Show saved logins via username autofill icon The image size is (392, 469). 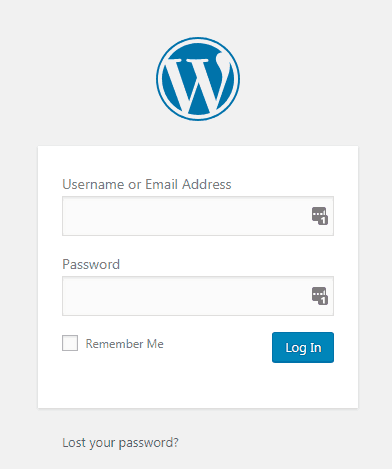tap(320, 216)
